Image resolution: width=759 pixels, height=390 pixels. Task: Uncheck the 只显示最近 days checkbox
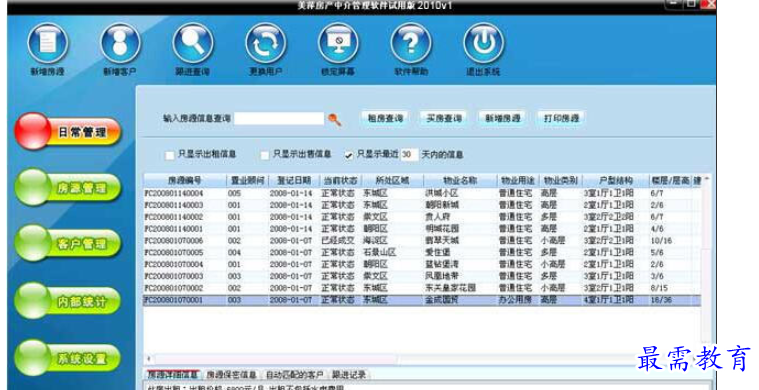[349, 155]
